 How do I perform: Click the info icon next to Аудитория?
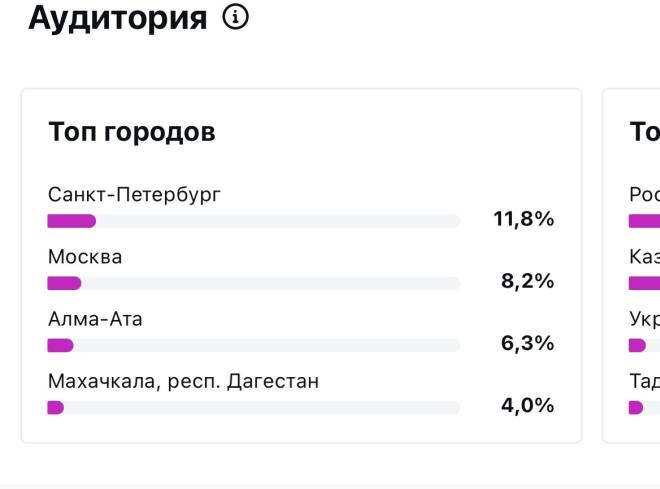235,17
